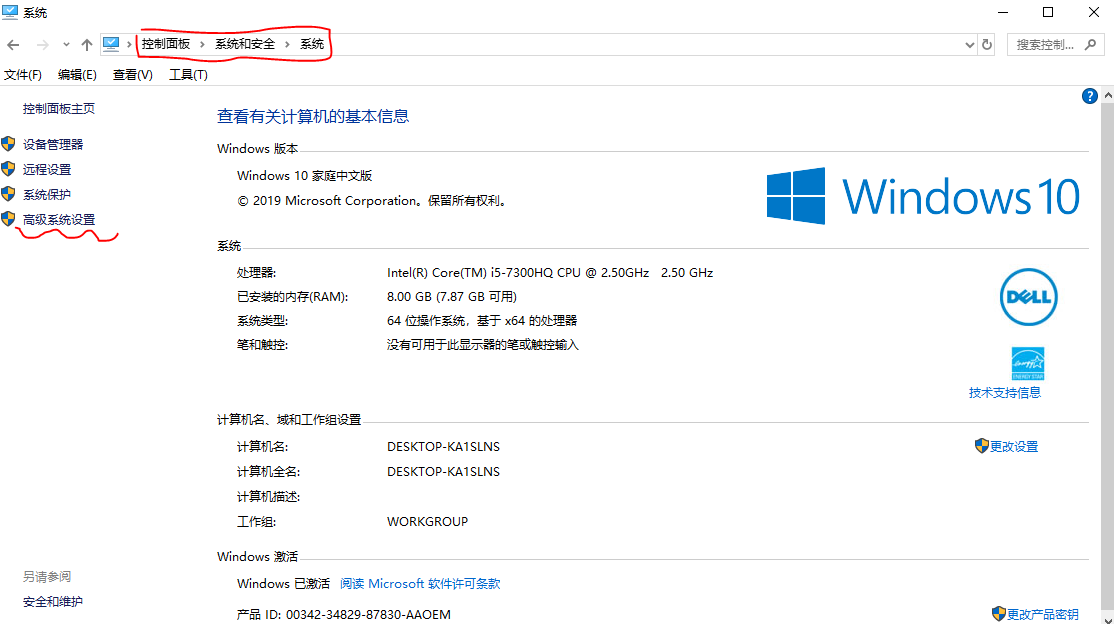Click the 8.00 GB RAM value
This screenshot has height=624, width=1114.
(x=452, y=296)
